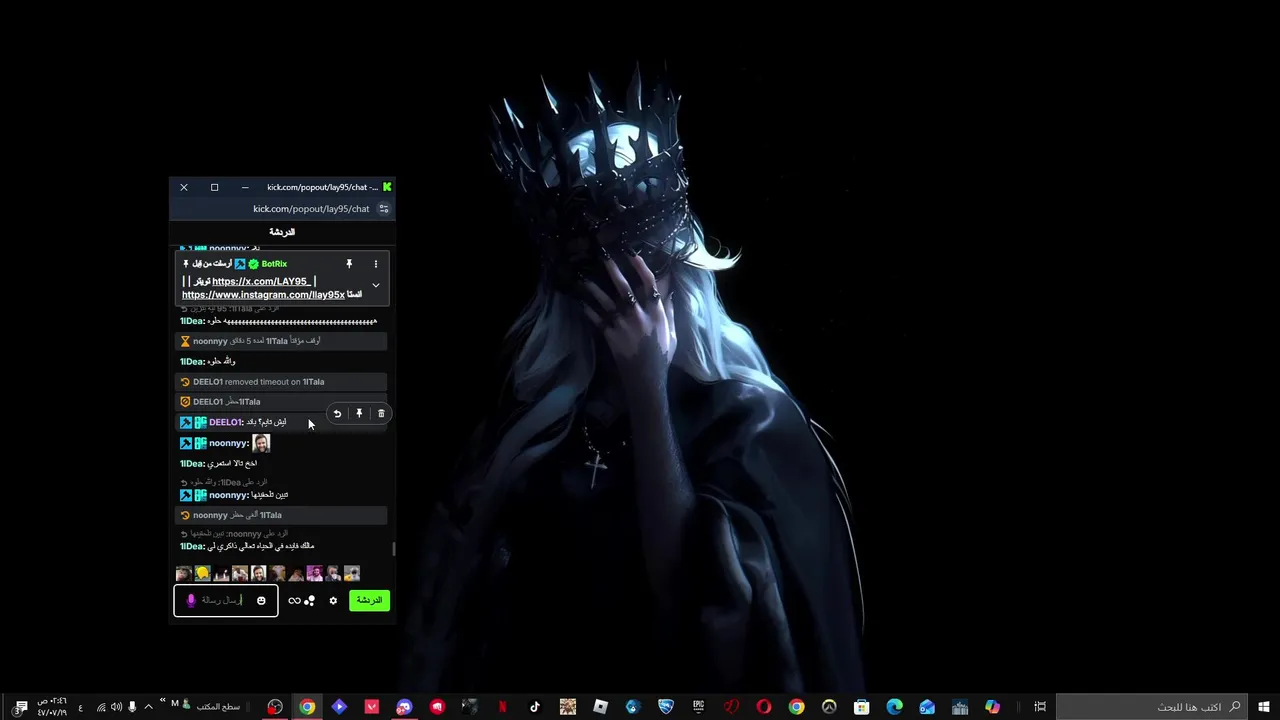Open the clock and date in taskbar
The height and width of the screenshot is (720, 1280).
[52, 707]
